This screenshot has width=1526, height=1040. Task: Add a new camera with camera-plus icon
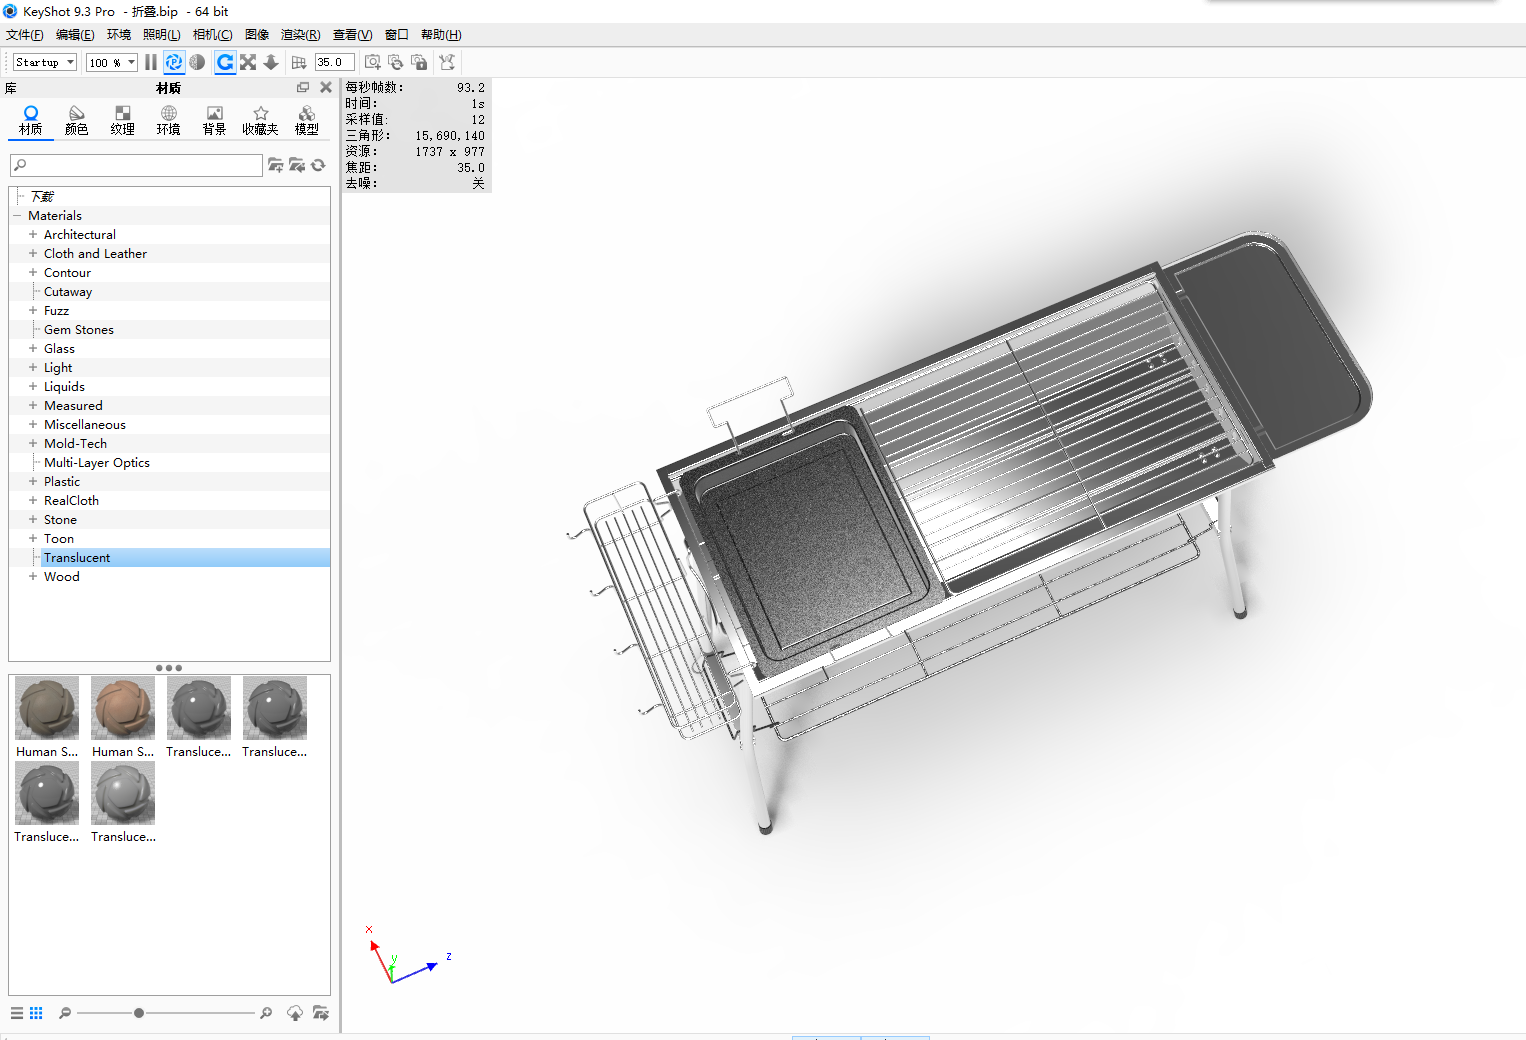tap(373, 62)
